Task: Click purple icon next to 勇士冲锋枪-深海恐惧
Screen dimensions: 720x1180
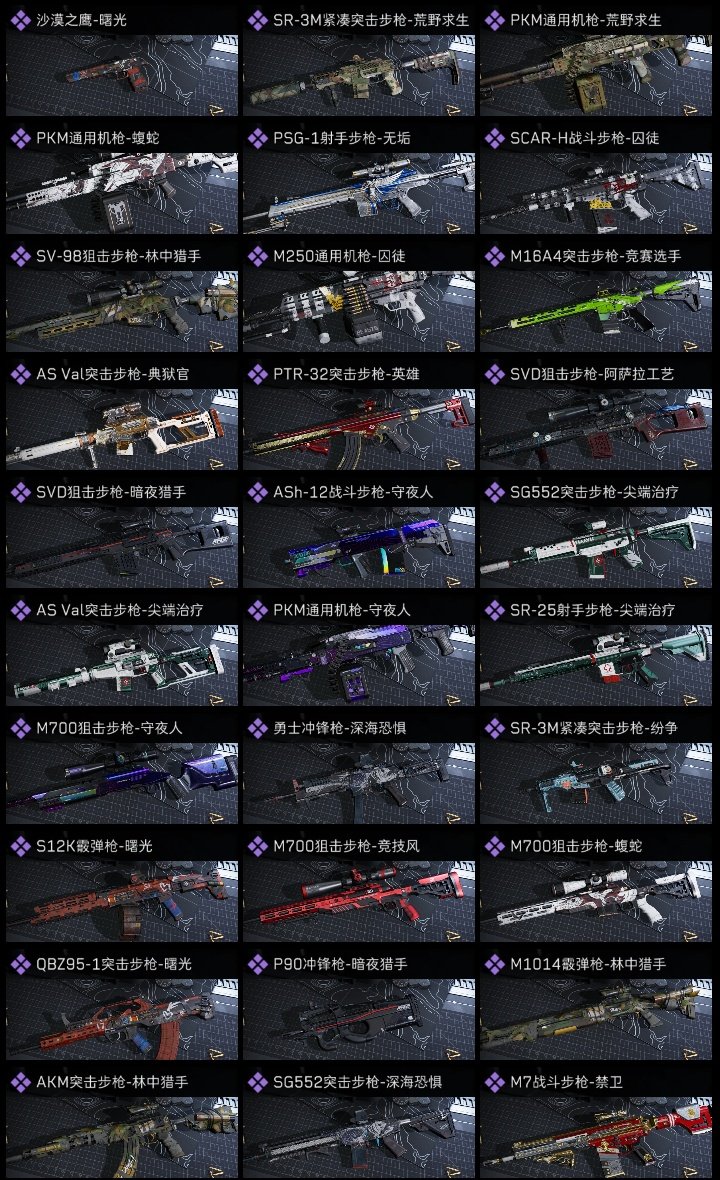Action: [258, 728]
